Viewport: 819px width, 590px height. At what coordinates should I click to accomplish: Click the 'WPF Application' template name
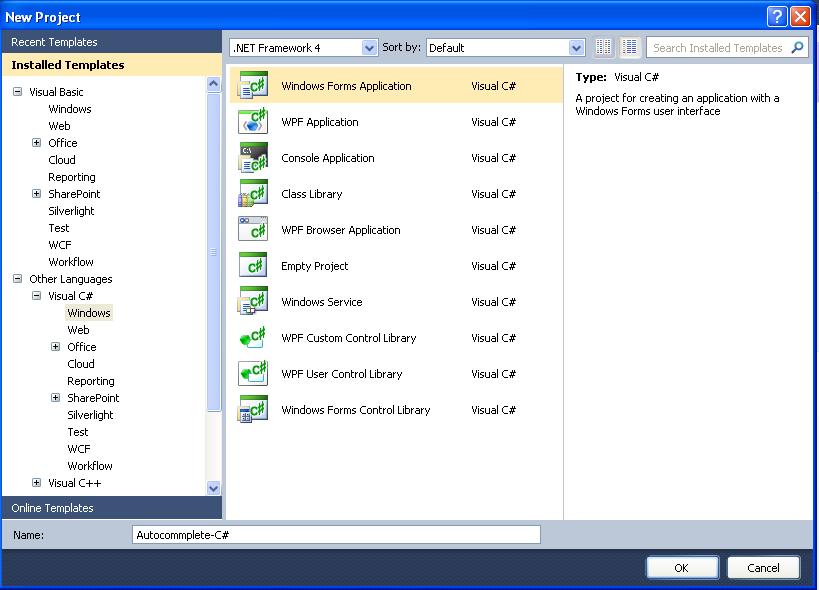[x=319, y=122]
